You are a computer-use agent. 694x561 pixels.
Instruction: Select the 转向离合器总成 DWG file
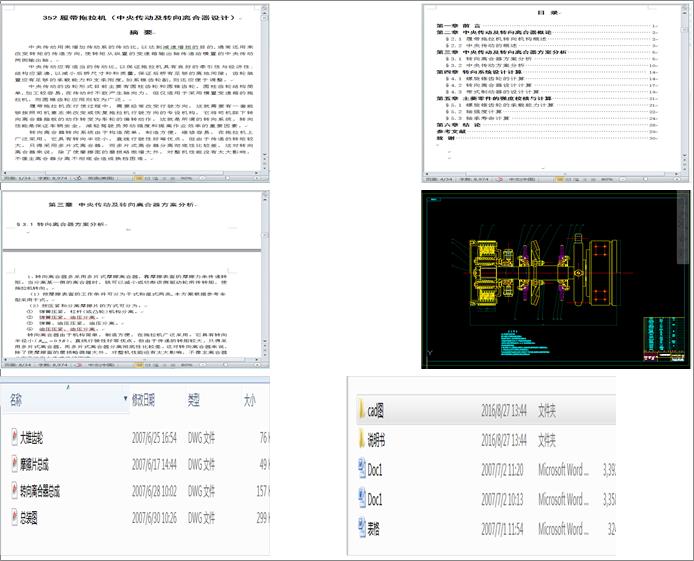[40, 491]
